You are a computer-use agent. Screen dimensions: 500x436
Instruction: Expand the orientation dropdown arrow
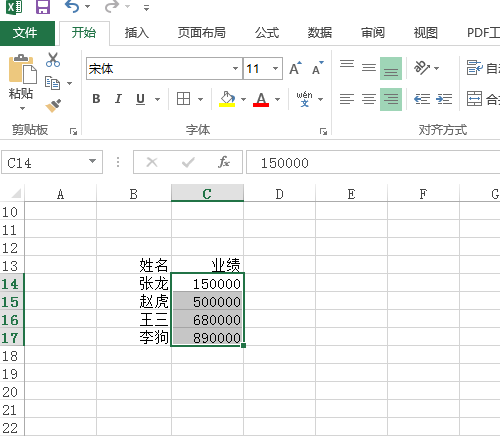[x=436, y=68]
